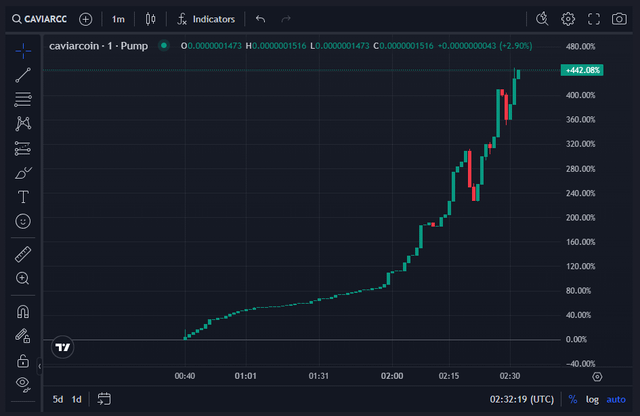The height and width of the screenshot is (416, 640).
Task: Open the emoji sticker tool
Action: (x=23, y=220)
